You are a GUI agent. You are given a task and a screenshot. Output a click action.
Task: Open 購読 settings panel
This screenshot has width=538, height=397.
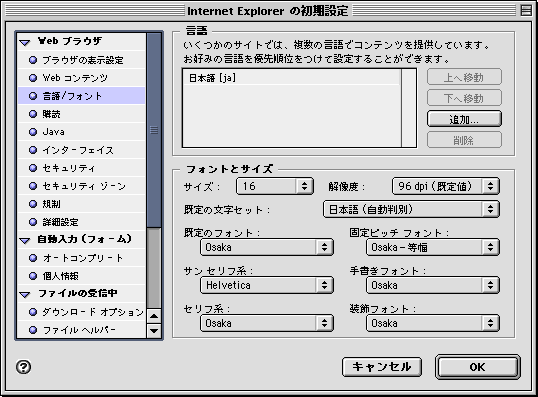[x=82, y=114]
